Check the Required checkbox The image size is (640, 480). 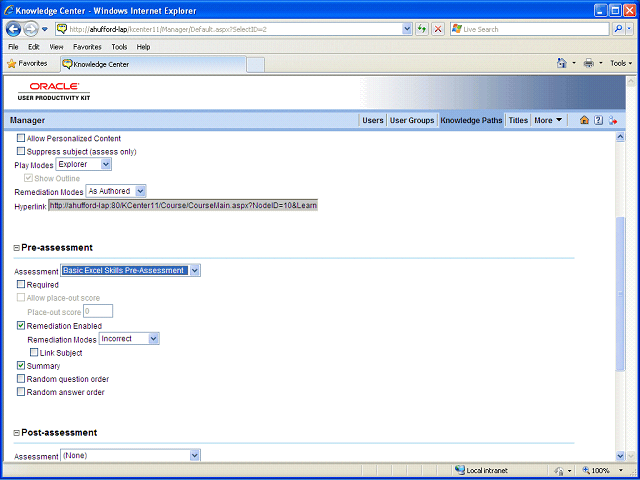[x=21, y=284]
